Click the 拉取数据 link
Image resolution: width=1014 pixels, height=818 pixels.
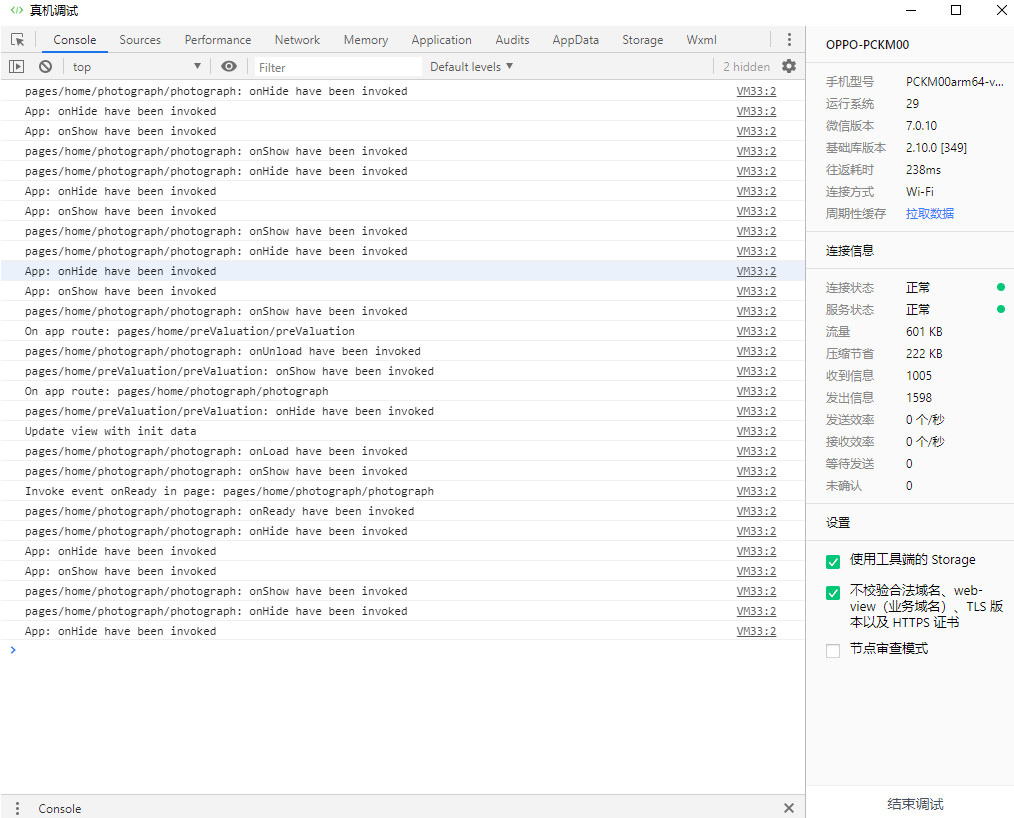pyautogui.click(x=929, y=213)
